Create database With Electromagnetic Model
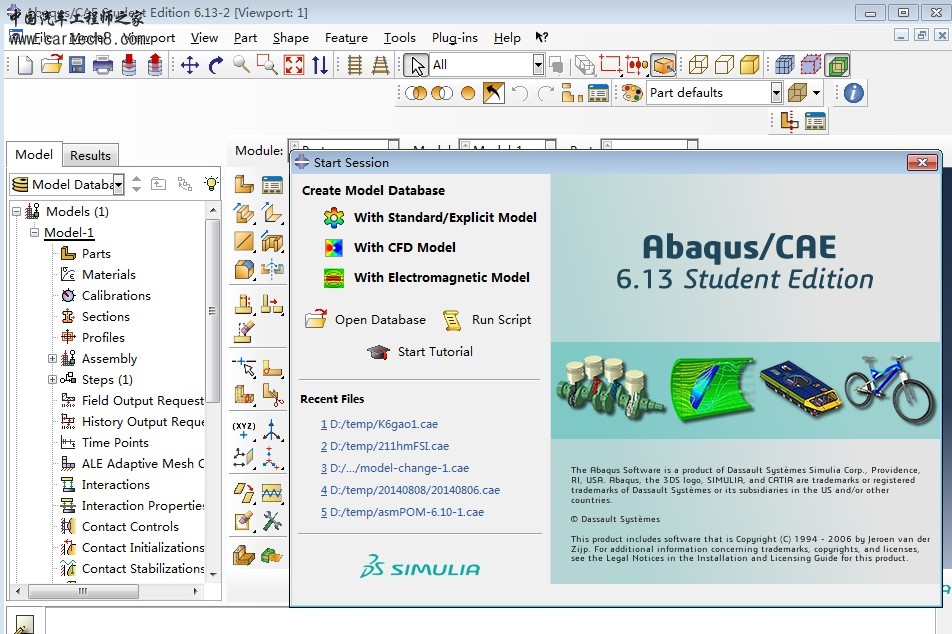Viewport: 952px width, 634px height. [x=426, y=278]
